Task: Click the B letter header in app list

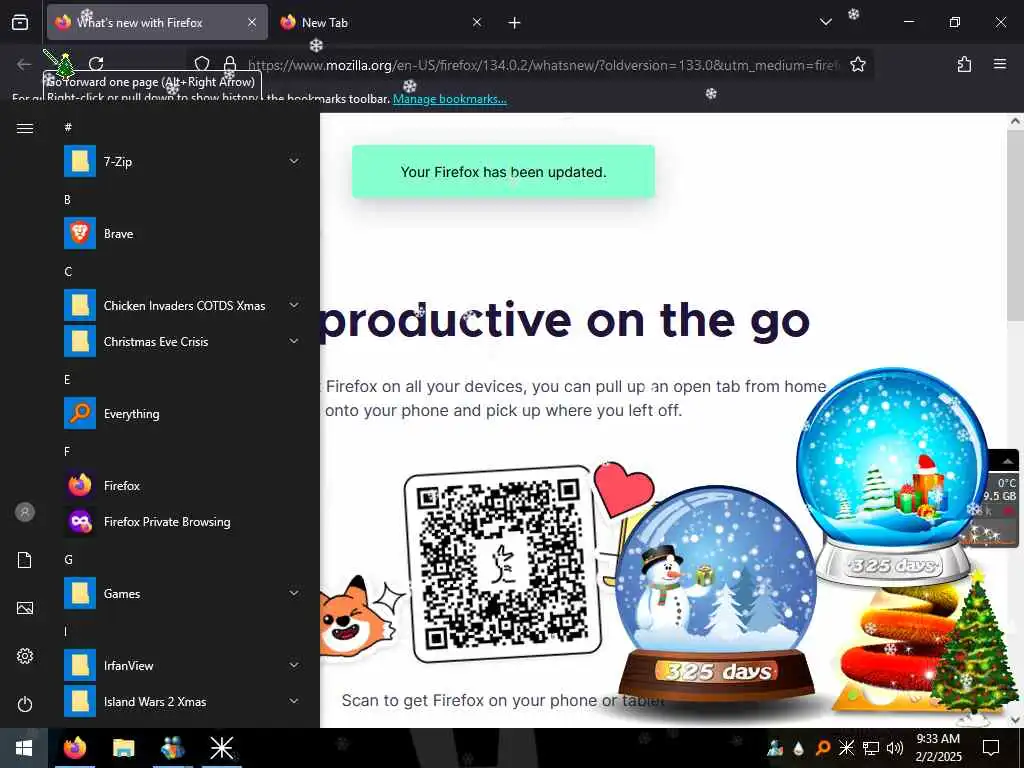Action: click(67, 200)
